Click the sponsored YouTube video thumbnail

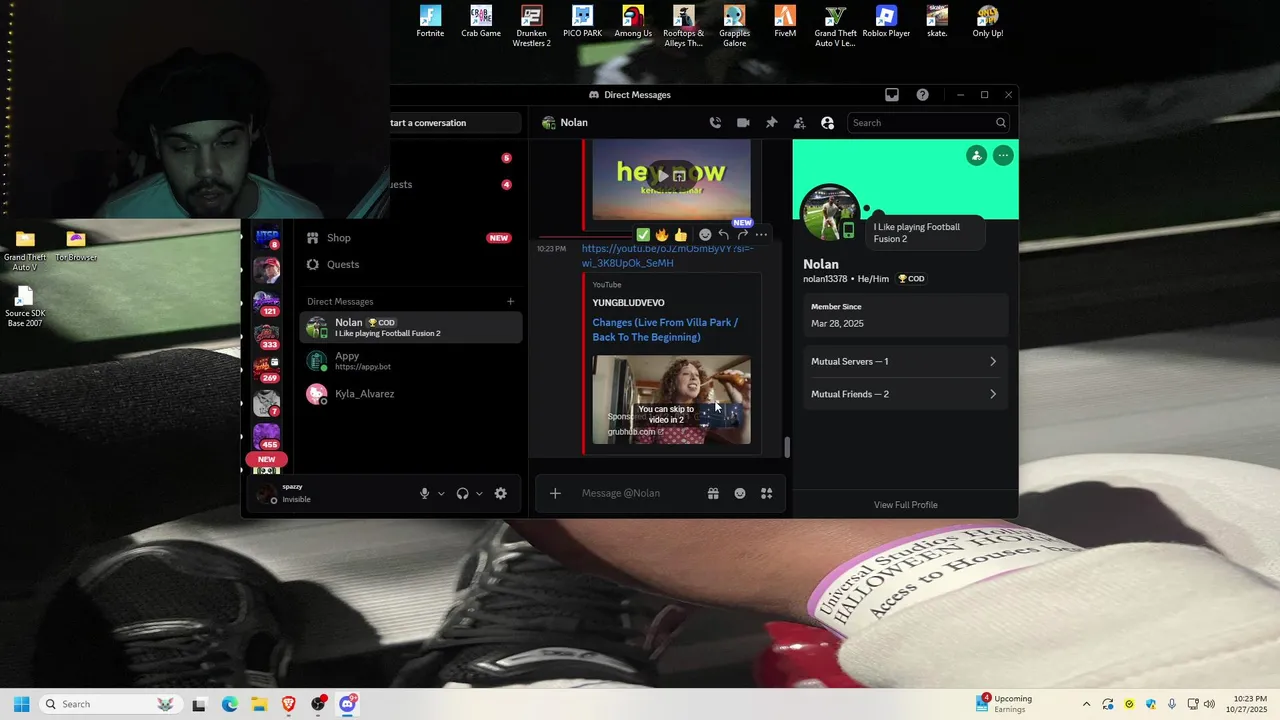[x=671, y=399]
